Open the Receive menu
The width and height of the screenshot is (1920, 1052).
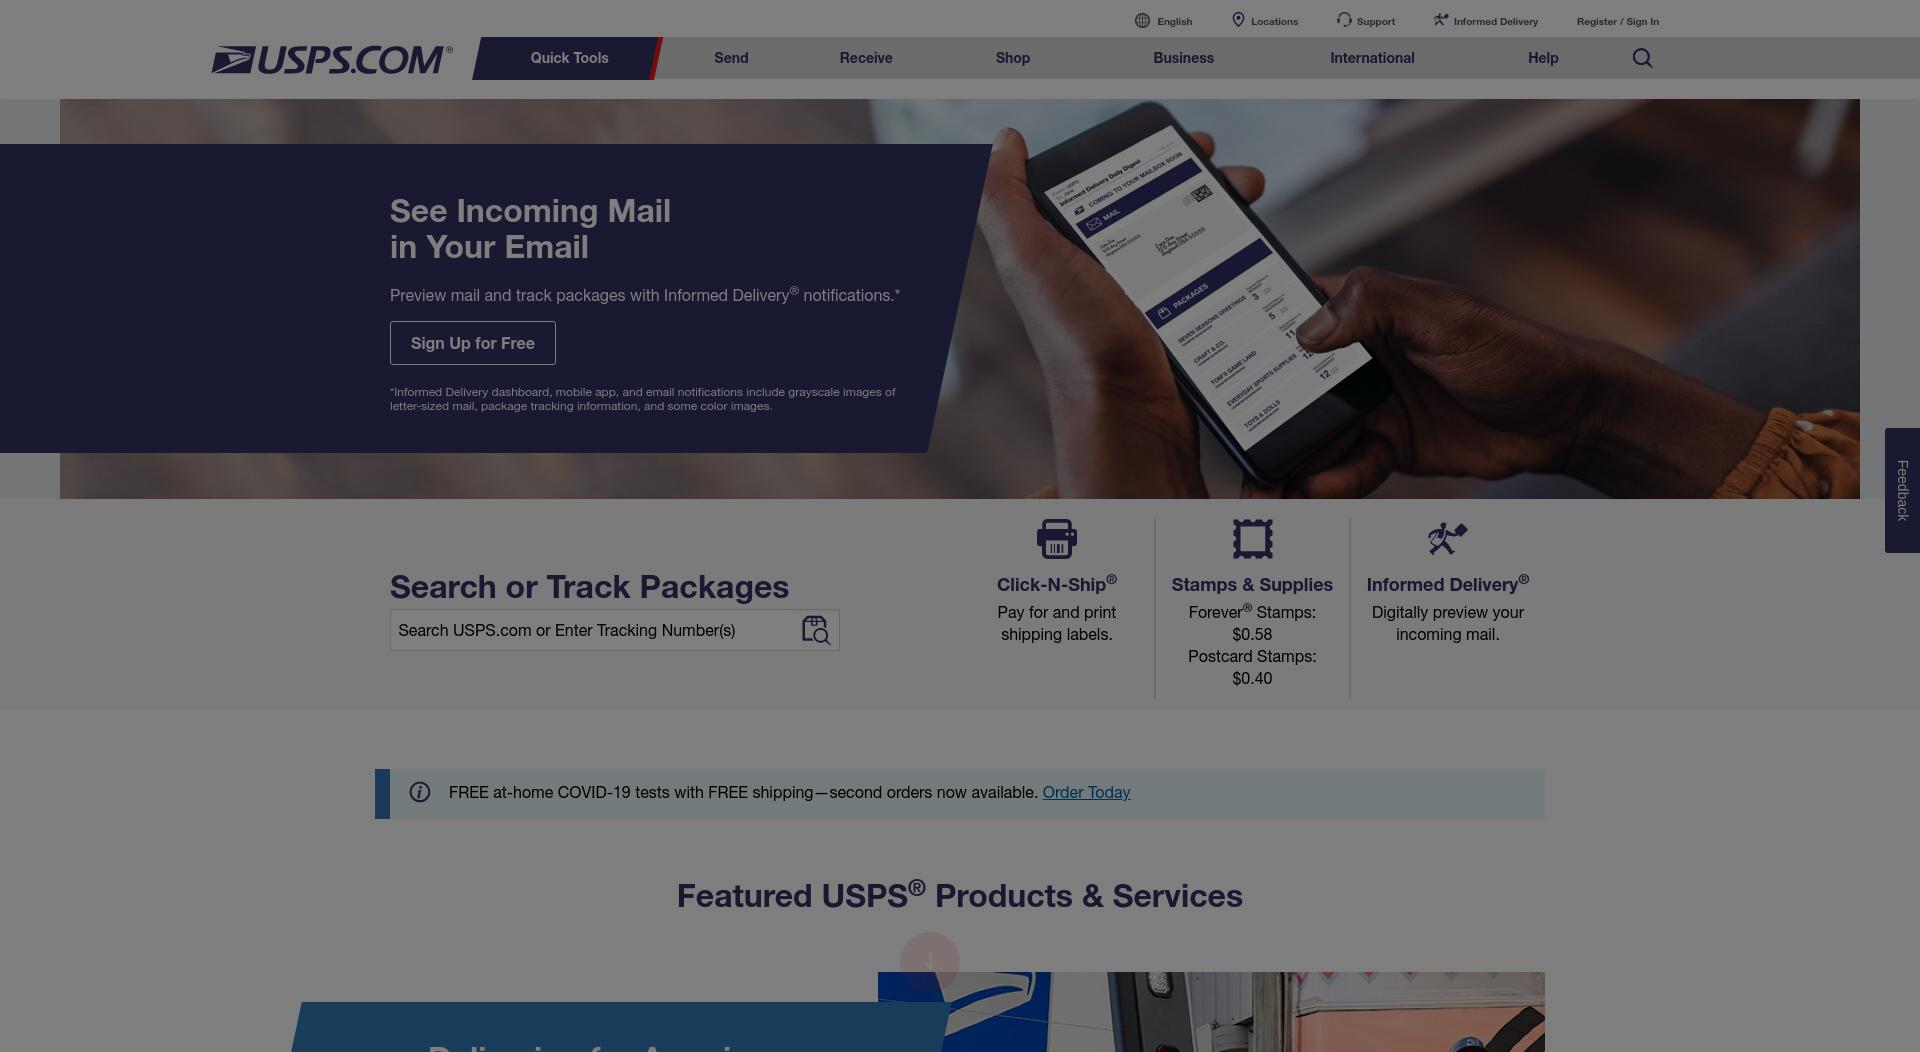(x=866, y=58)
